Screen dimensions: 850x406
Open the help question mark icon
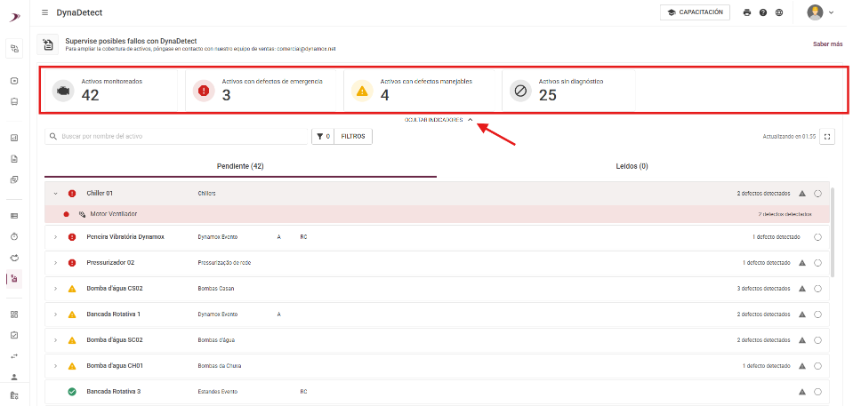pos(762,13)
